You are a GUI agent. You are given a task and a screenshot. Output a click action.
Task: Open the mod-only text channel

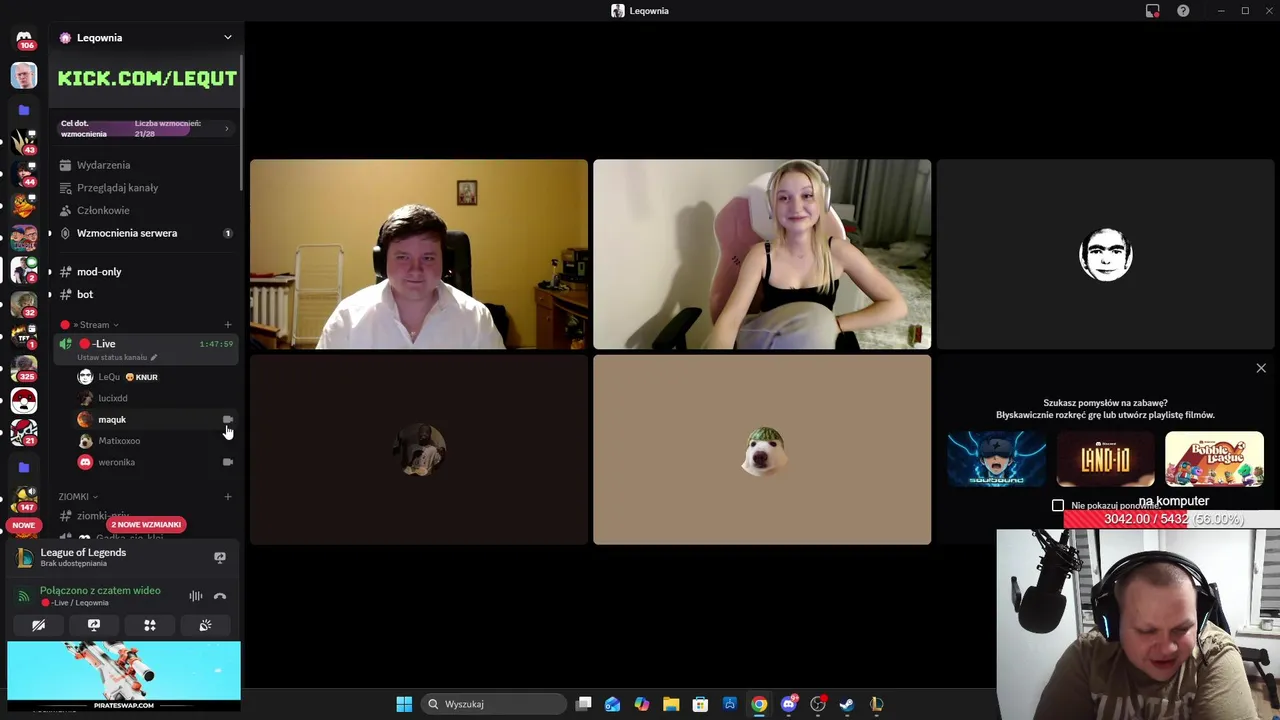(145, 272)
